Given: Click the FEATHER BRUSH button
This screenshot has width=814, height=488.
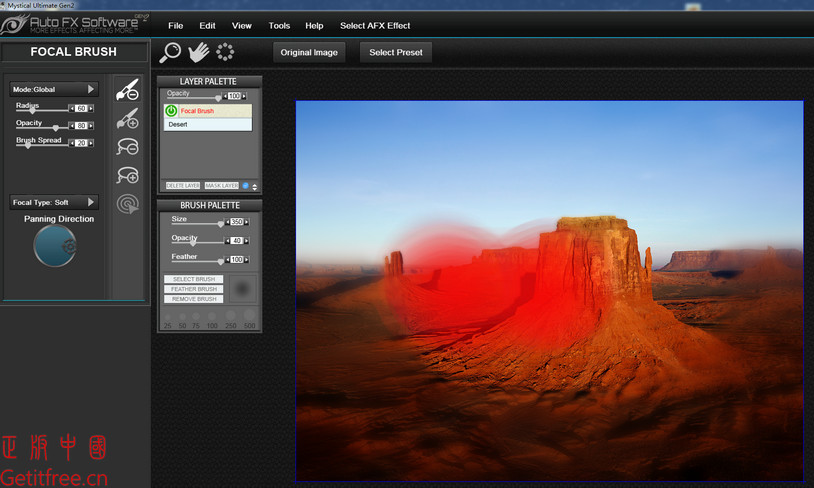Looking at the screenshot, I should 194,289.
